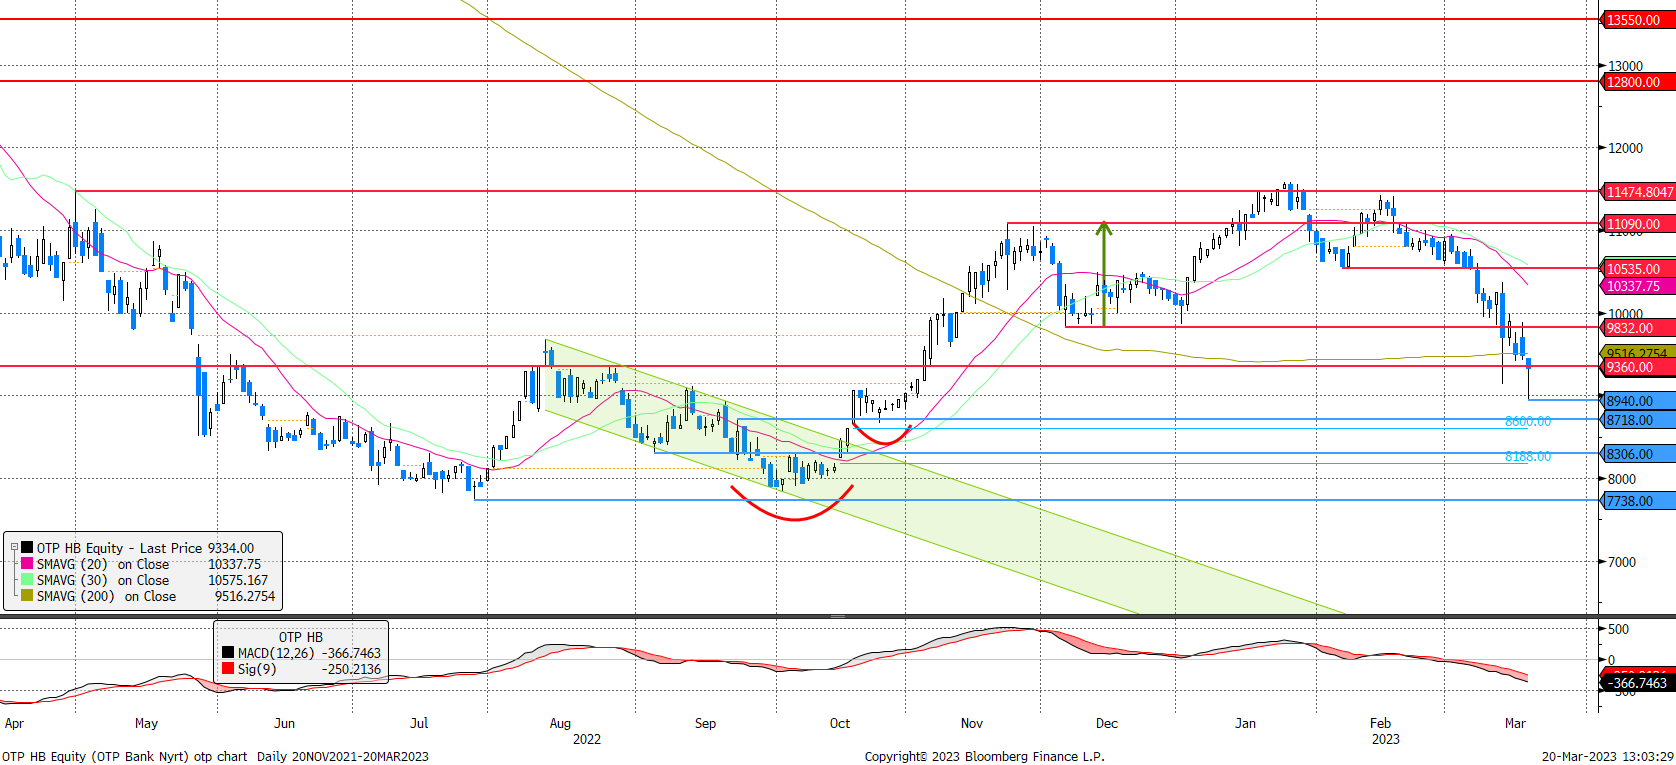Select the SMAVG (20) on Close legend entry
1676x765 pixels.
point(103,564)
